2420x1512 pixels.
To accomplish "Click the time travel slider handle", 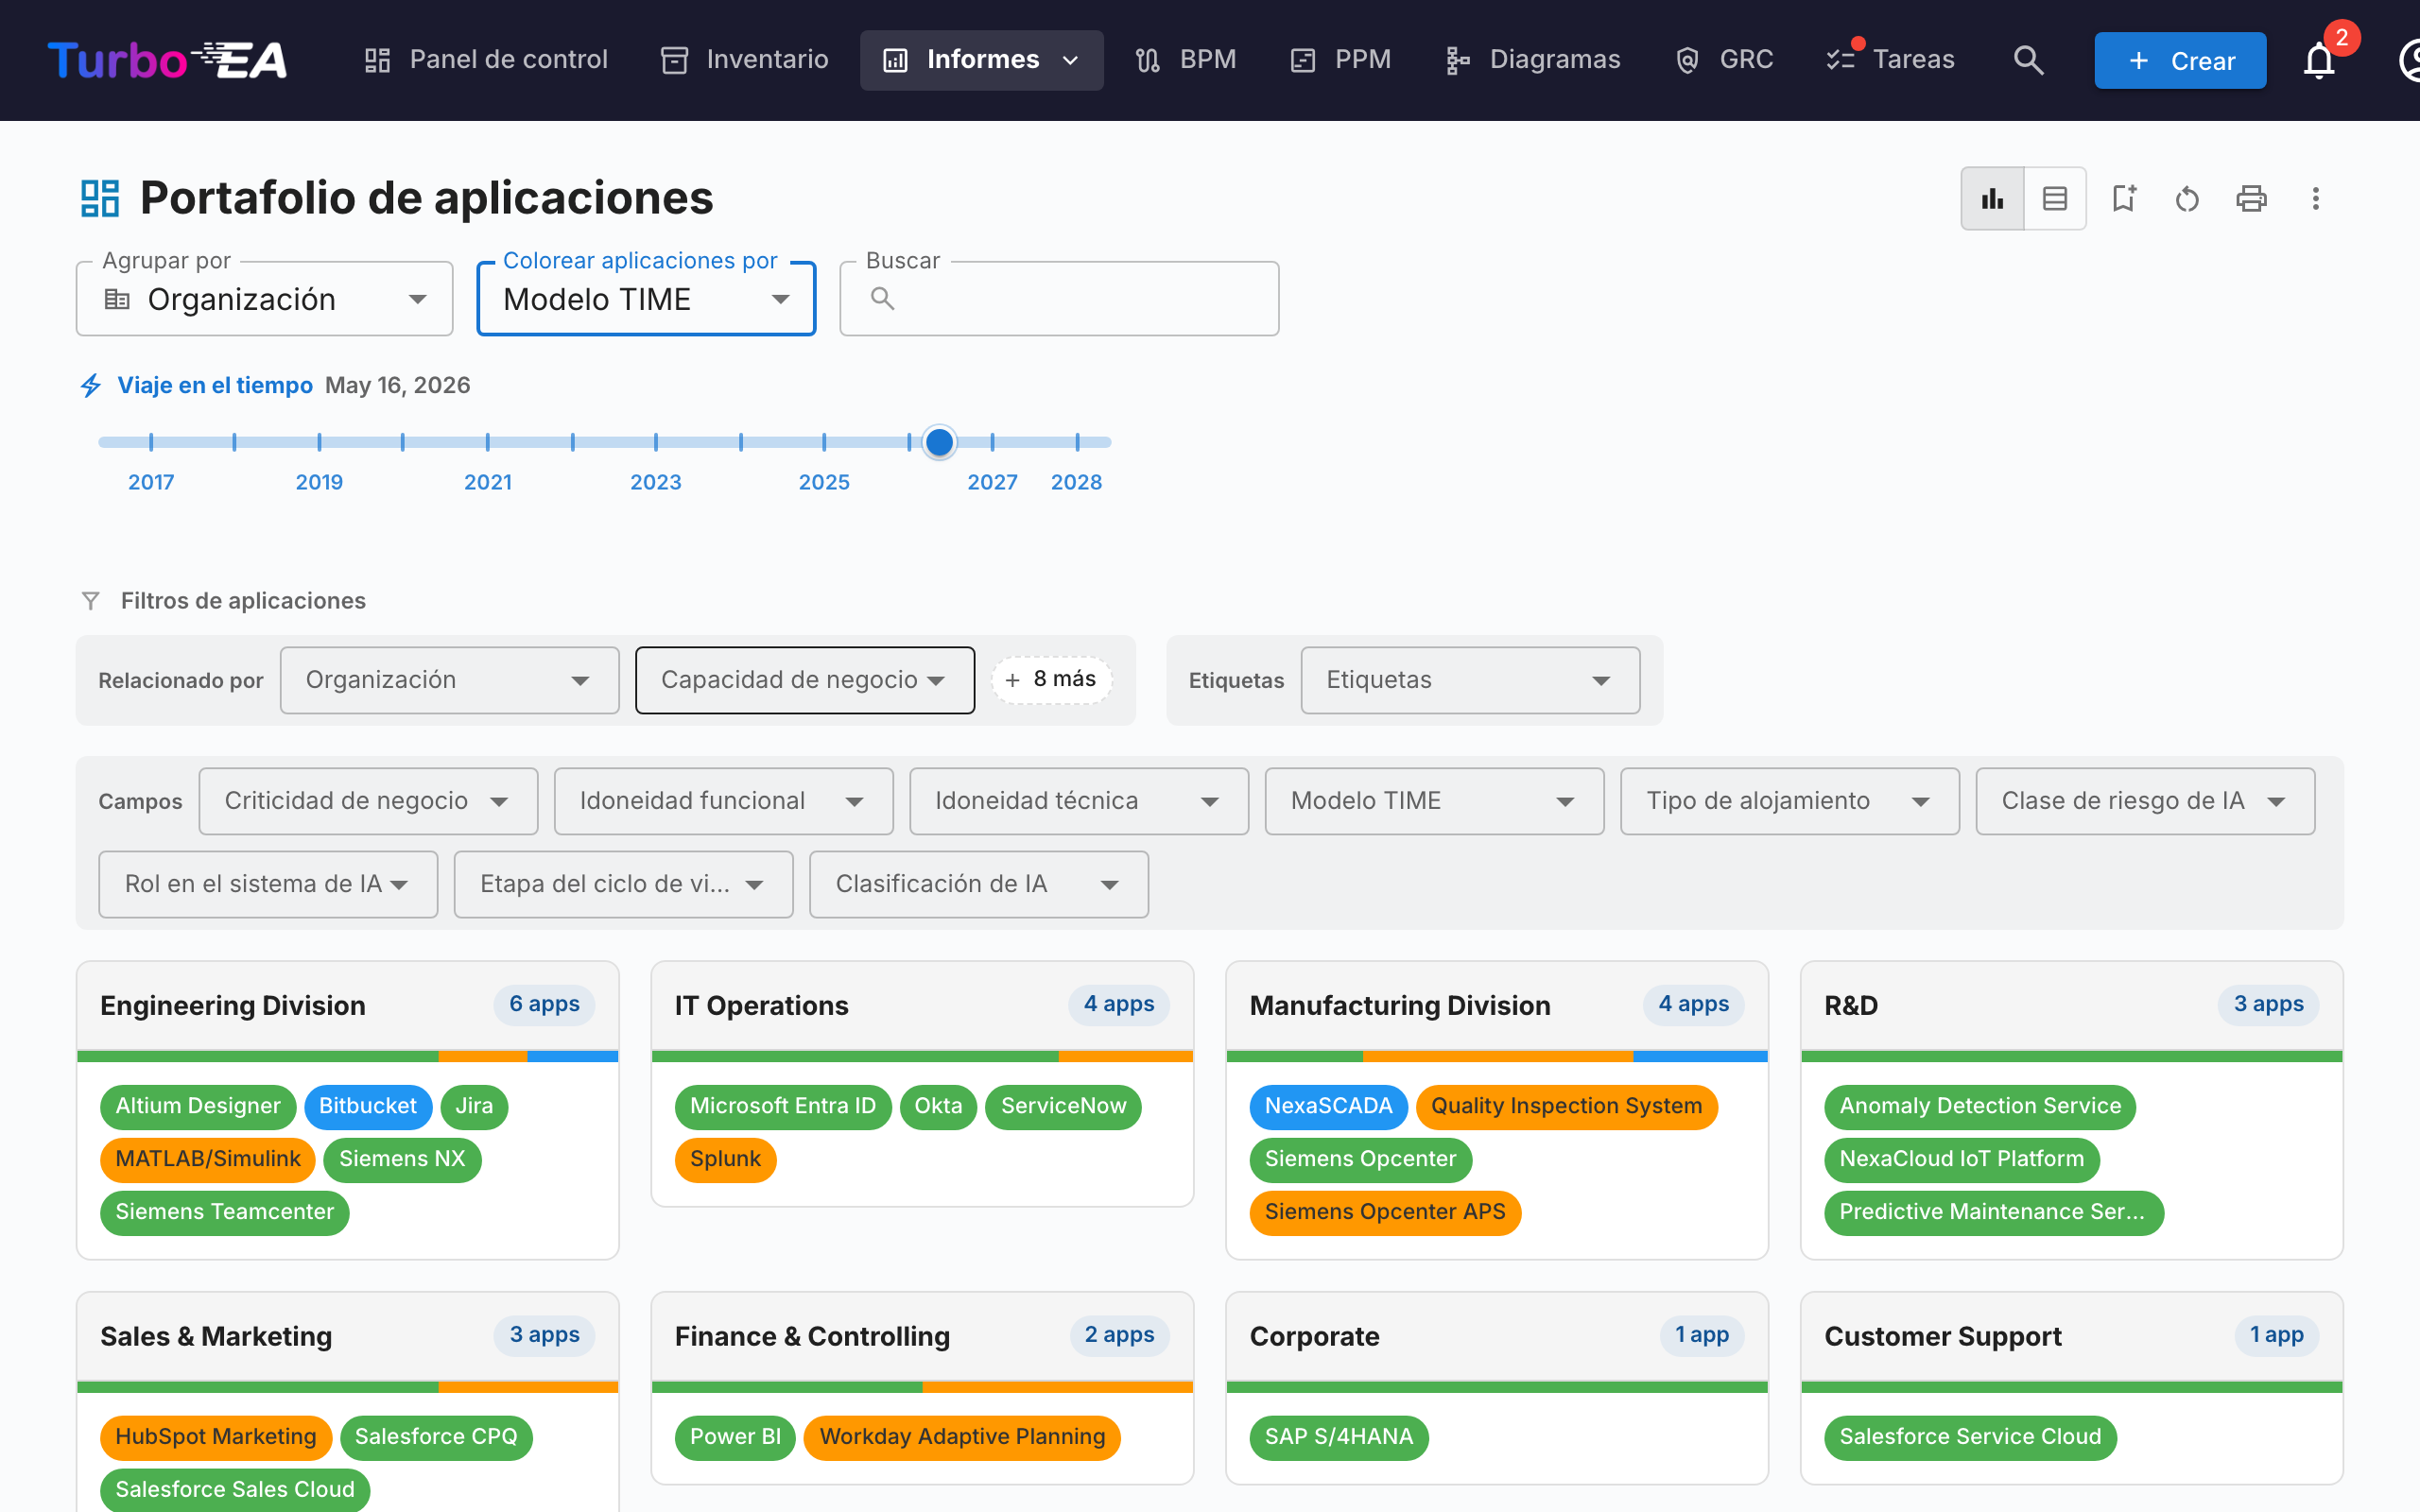I will click(x=939, y=442).
